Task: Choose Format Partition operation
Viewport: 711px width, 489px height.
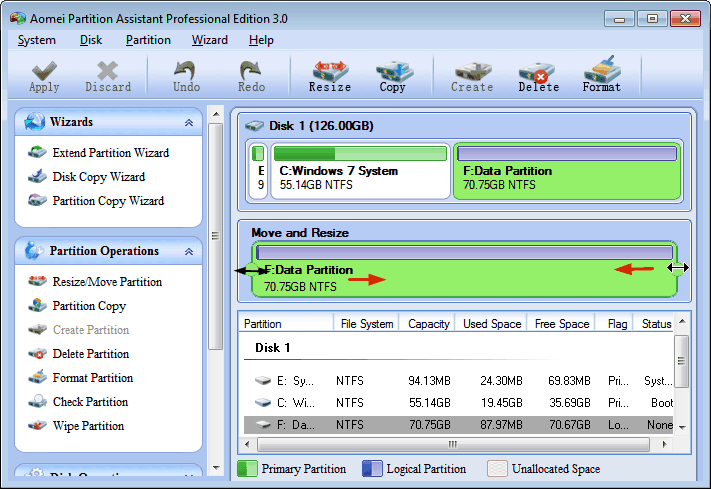Action: click(x=93, y=378)
